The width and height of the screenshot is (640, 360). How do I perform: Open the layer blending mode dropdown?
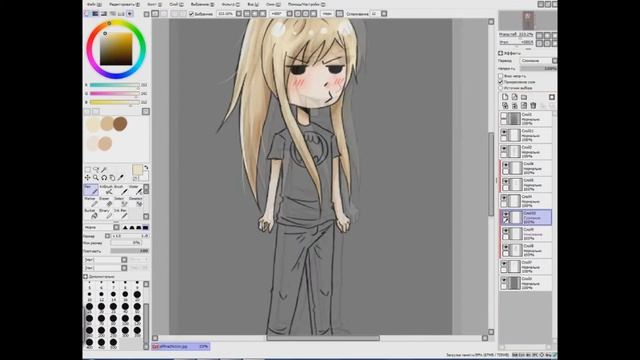click(x=538, y=60)
